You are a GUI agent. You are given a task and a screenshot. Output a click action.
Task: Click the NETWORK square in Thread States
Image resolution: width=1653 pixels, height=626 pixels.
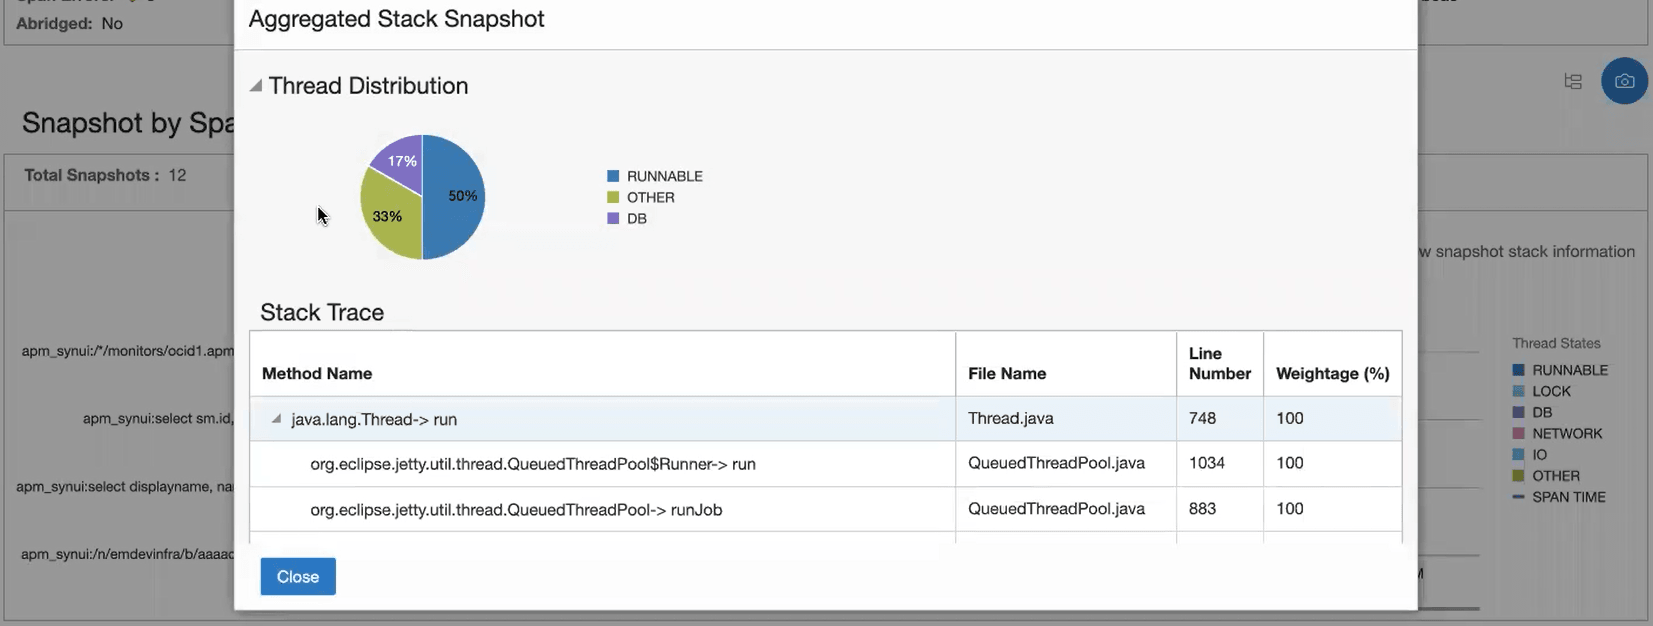[x=1520, y=433]
